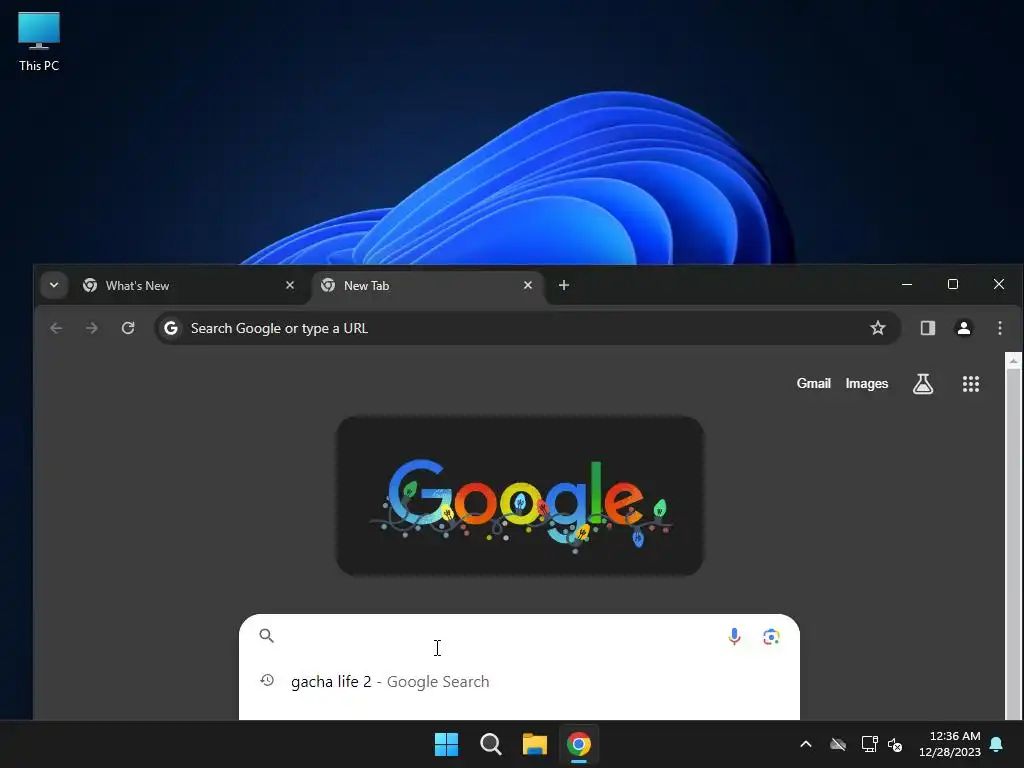The image size is (1024, 768).
Task: Open the Gmail link
Action: (814, 383)
